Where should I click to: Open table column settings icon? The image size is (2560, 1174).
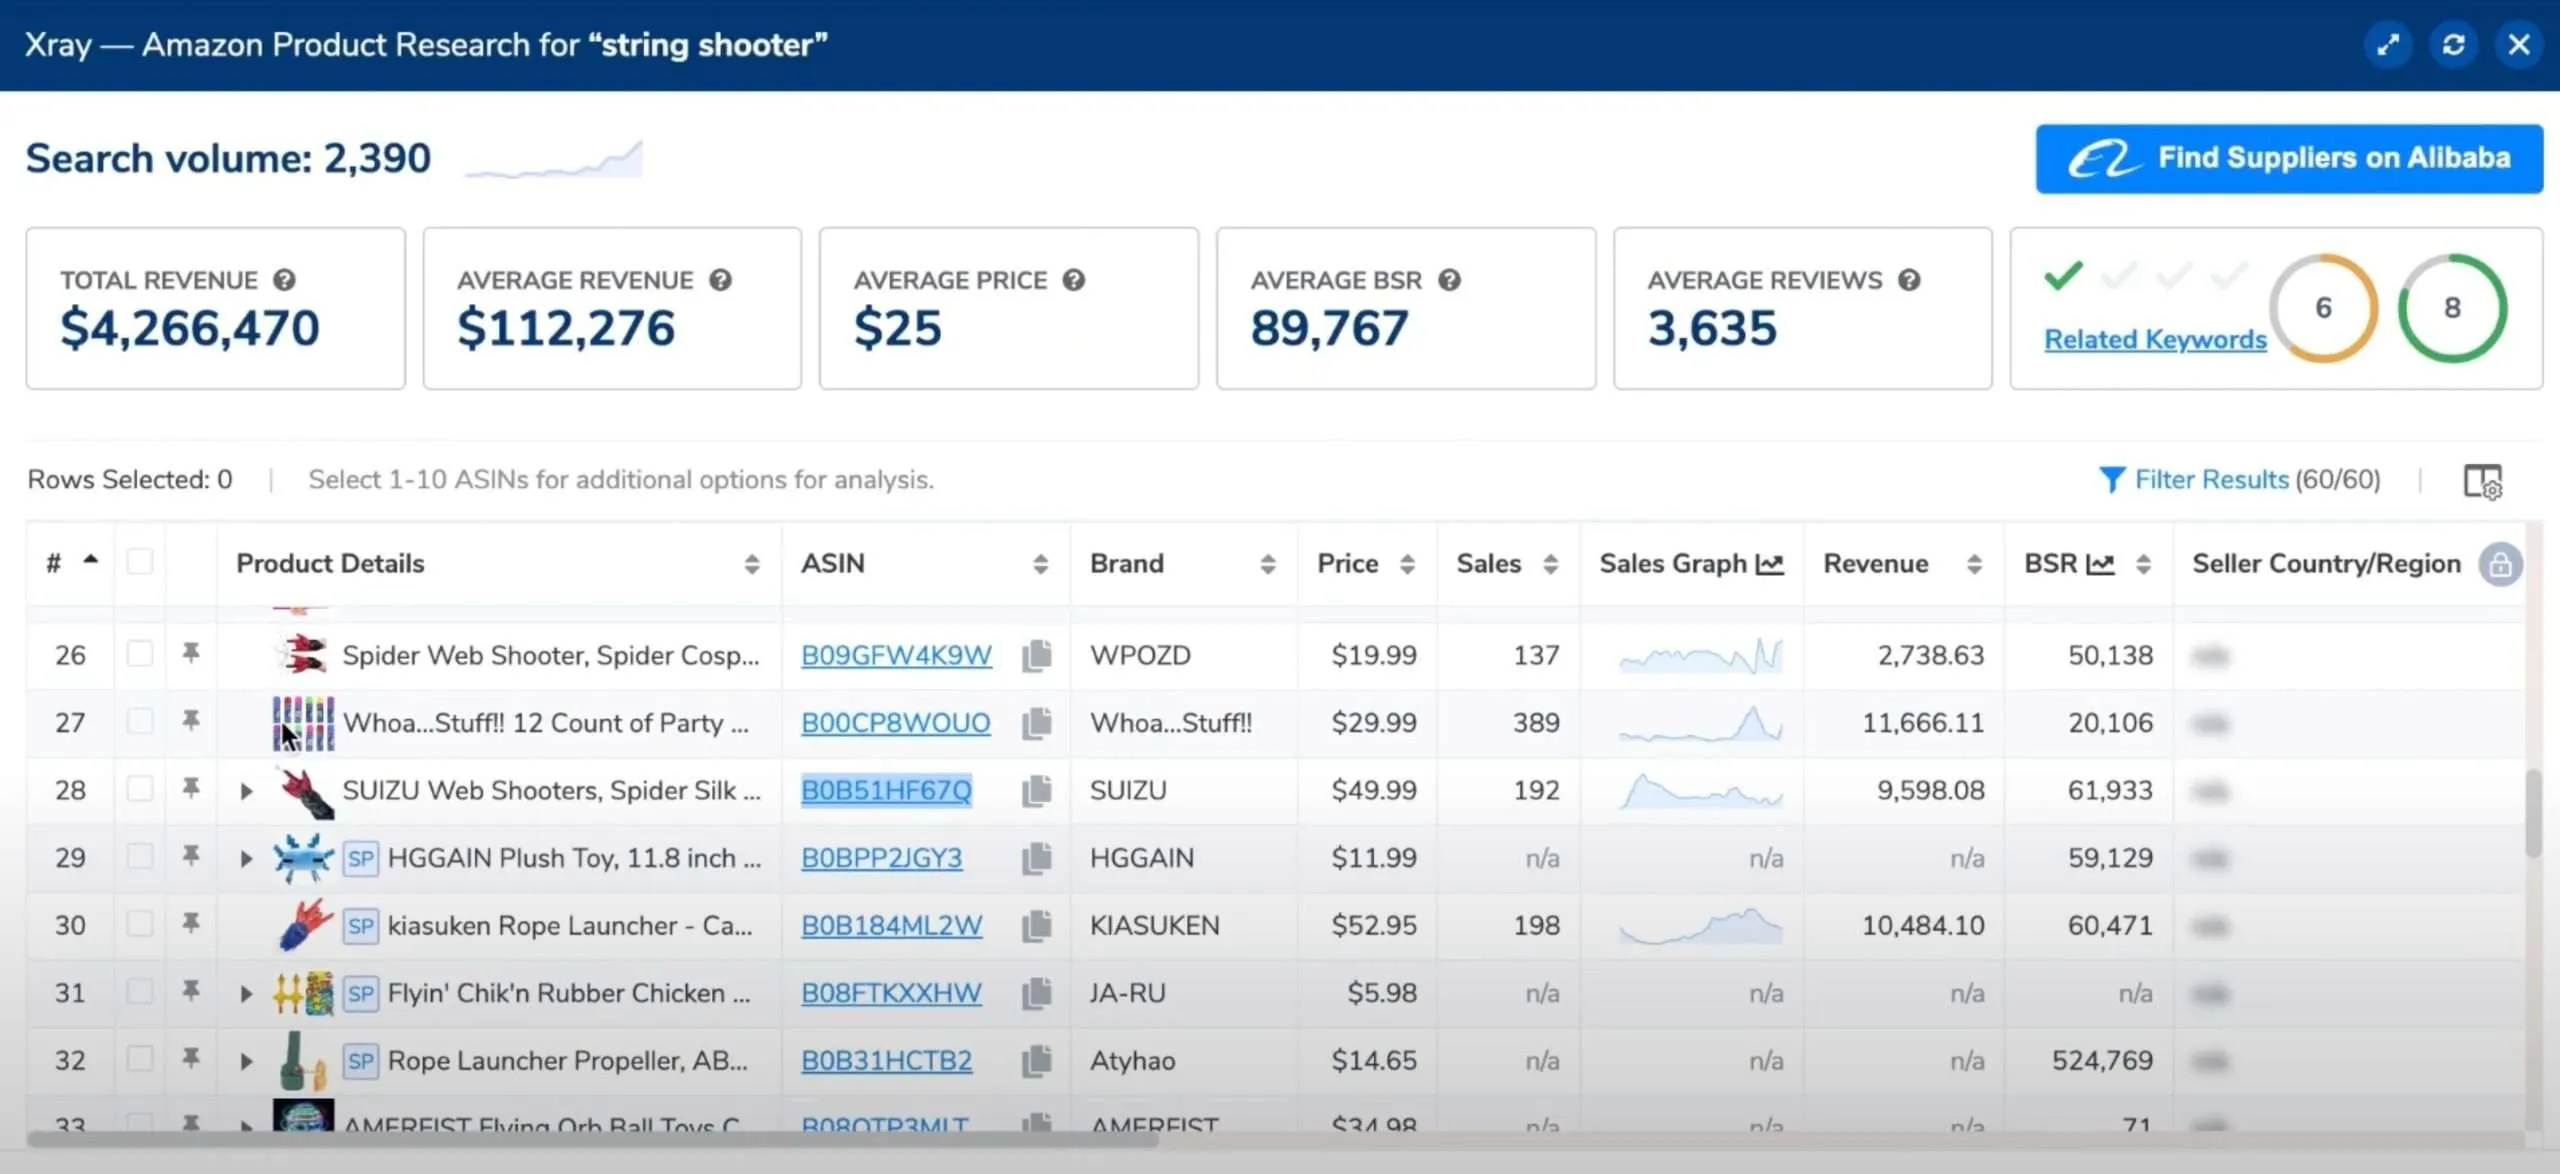(2482, 481)
